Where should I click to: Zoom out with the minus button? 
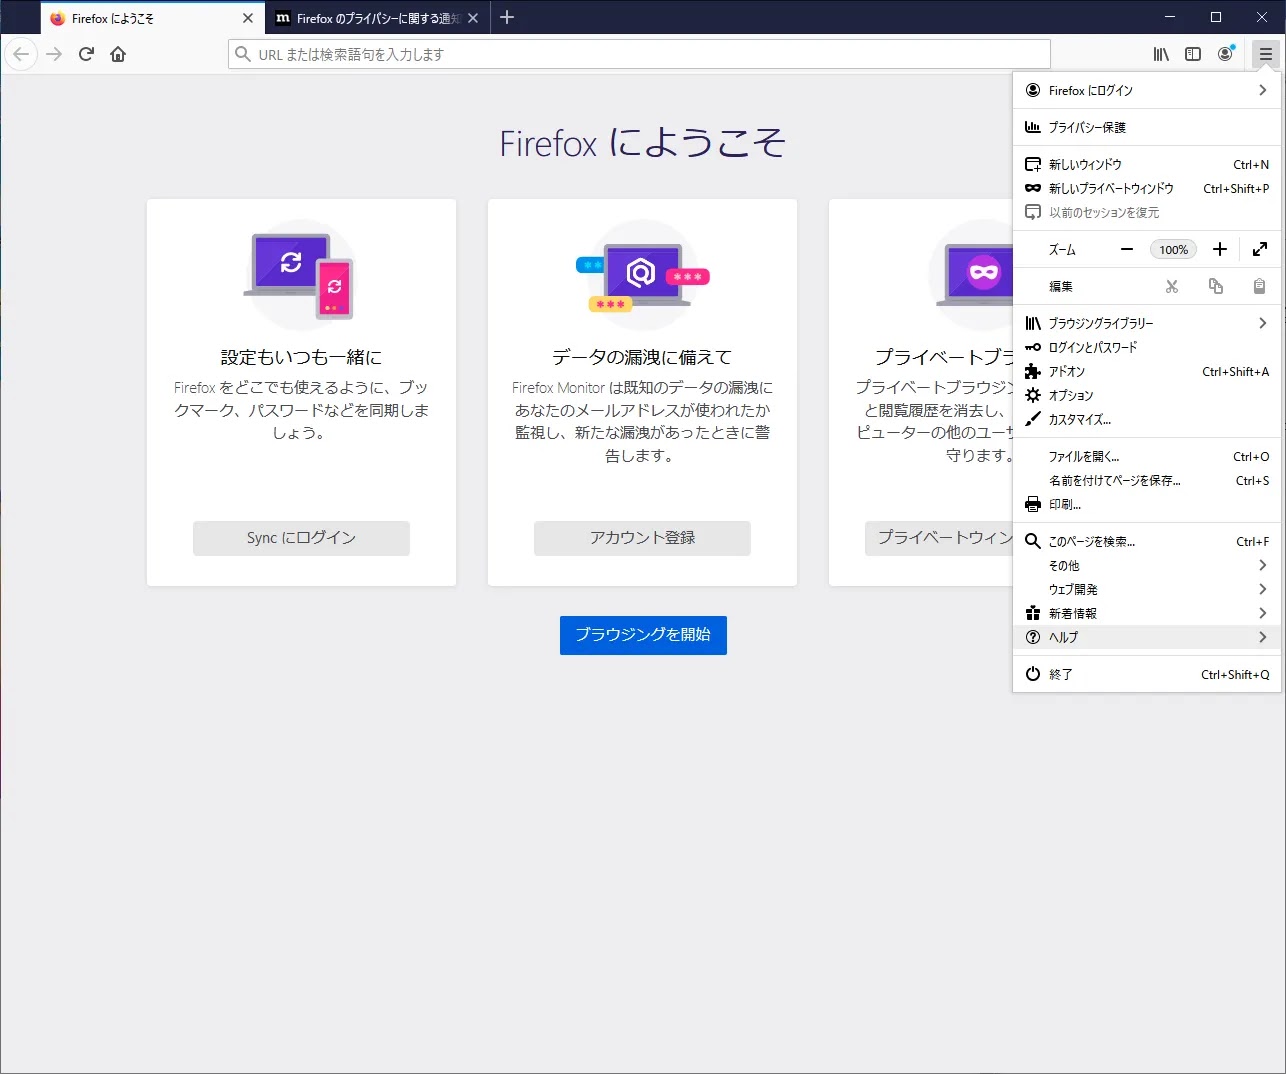tap(1127, 250)
